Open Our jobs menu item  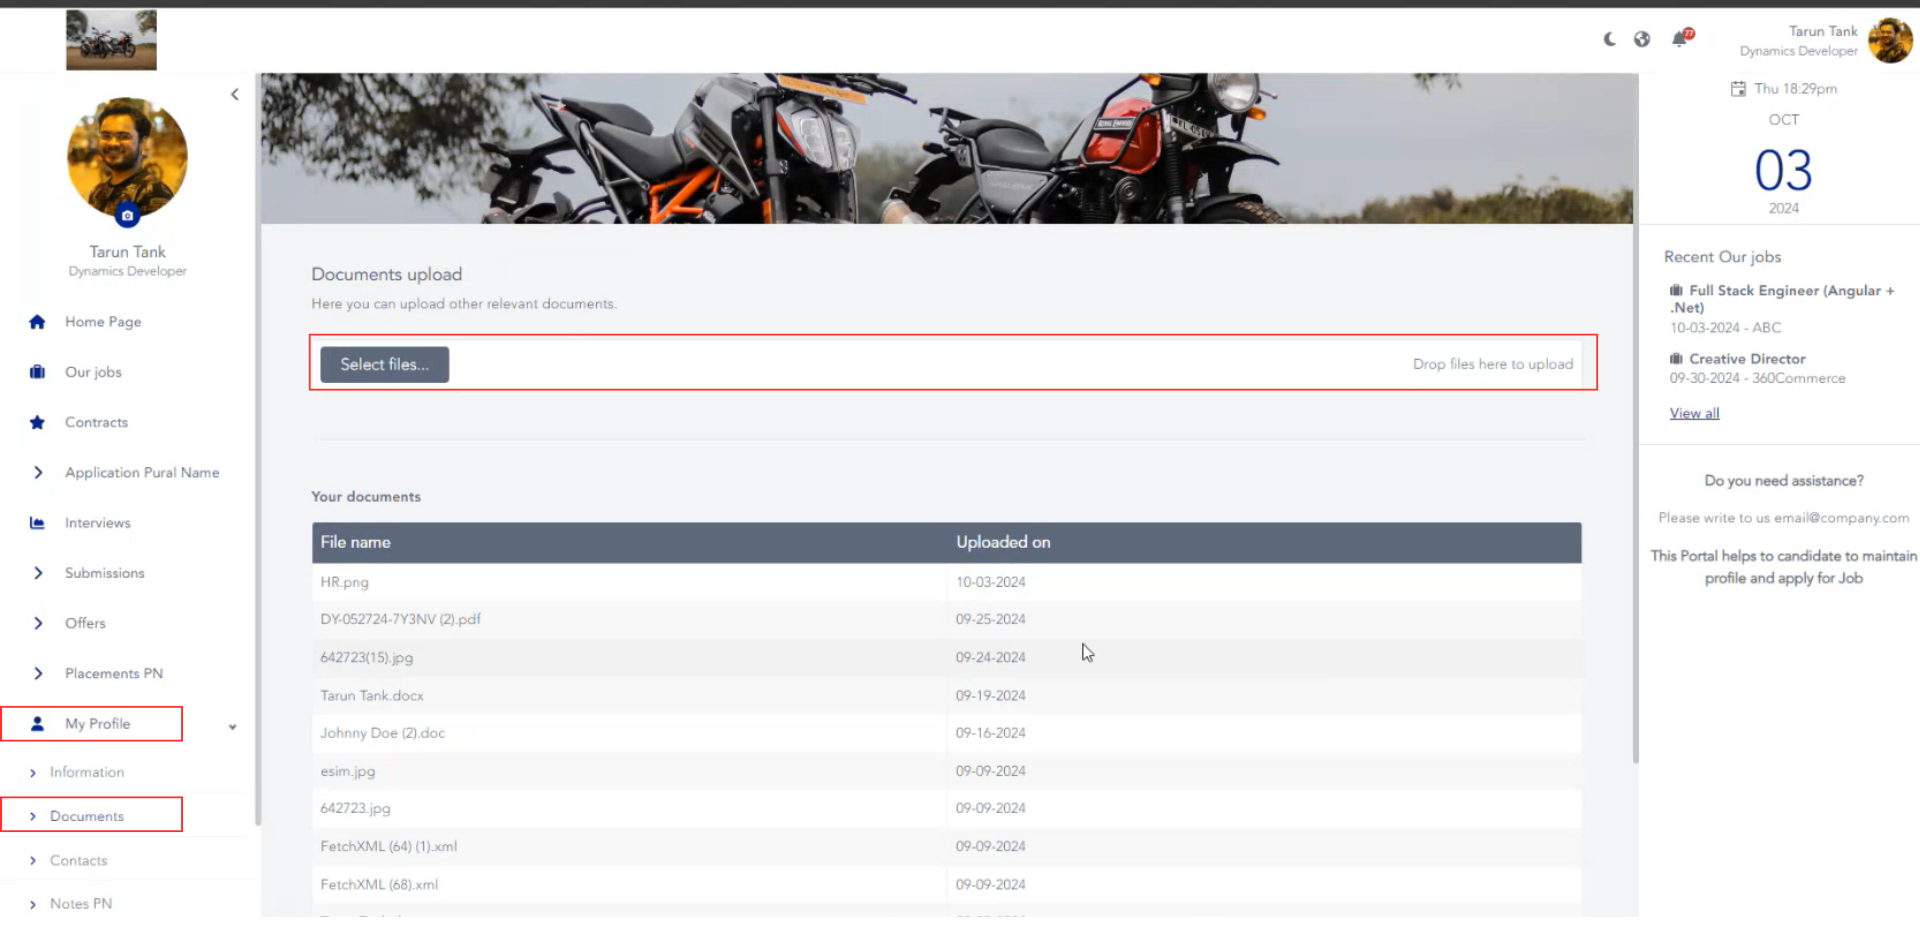pos(93,372)
